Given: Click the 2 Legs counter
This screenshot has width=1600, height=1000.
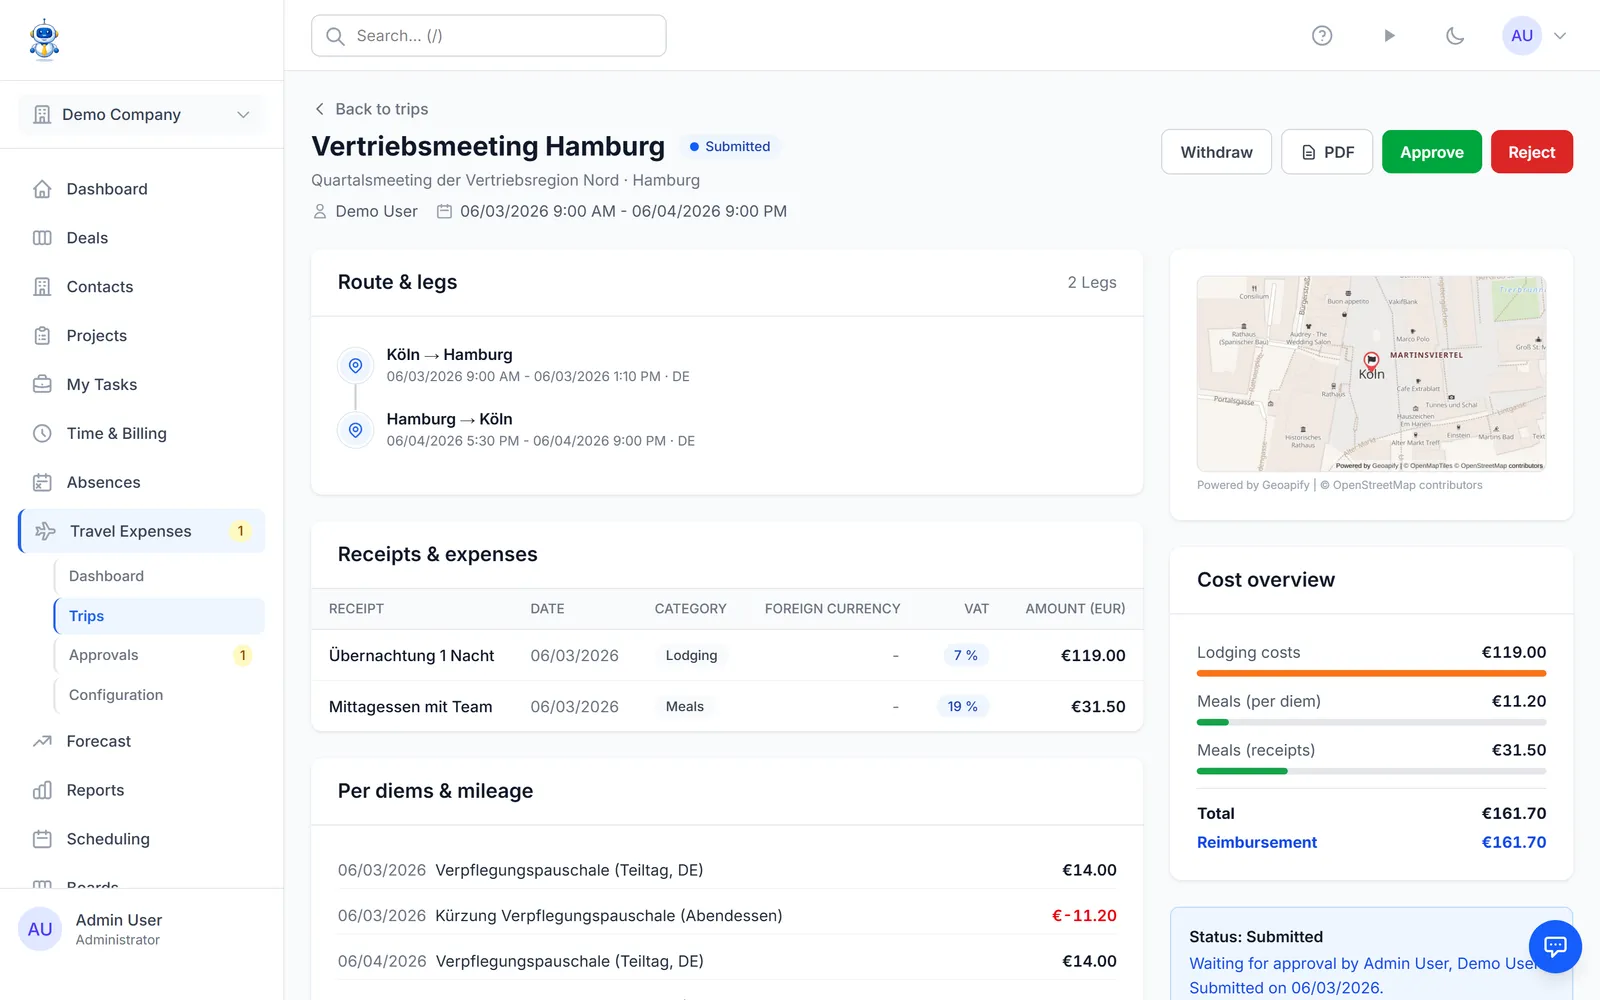Looking at the screenshot, I should [1092, 283].
